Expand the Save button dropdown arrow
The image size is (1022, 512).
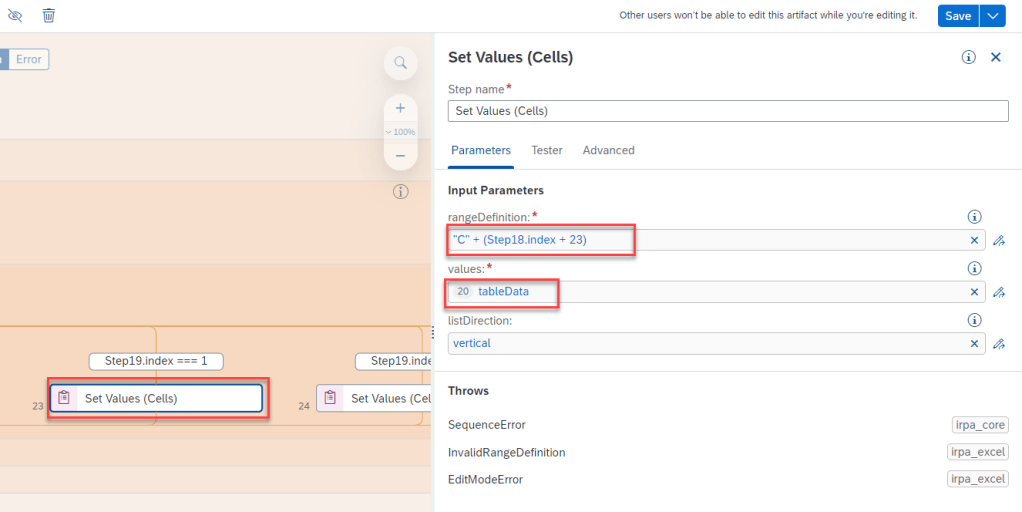pos(992,16)
